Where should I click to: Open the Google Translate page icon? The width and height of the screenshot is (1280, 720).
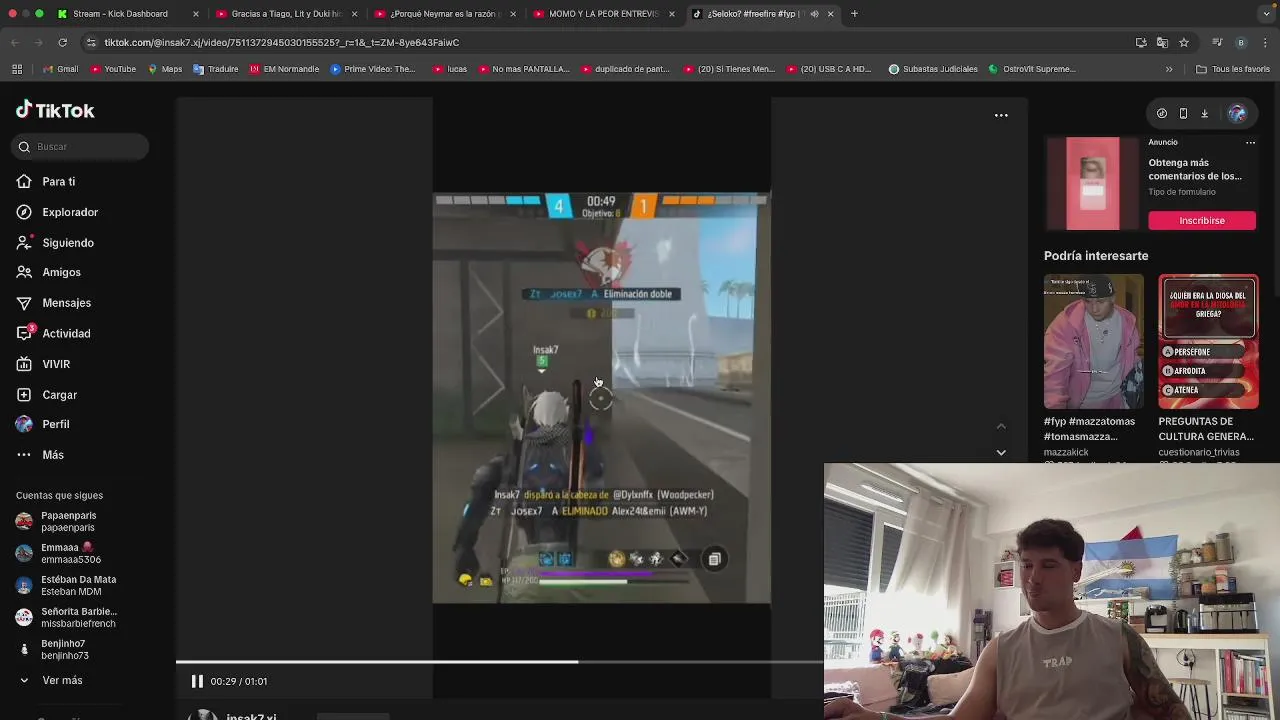[1162, 42]
